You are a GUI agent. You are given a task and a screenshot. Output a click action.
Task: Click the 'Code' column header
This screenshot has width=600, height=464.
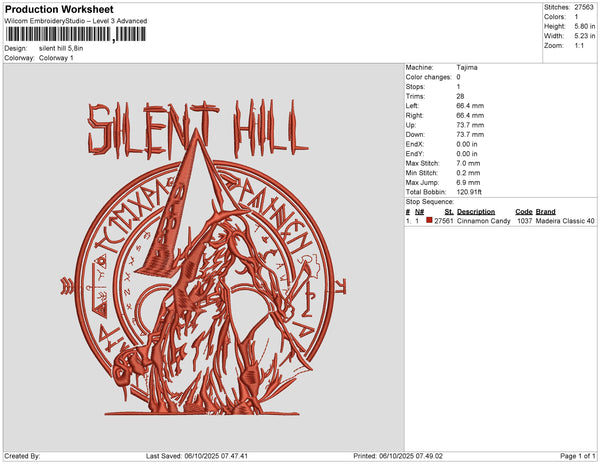click(524, 212)
